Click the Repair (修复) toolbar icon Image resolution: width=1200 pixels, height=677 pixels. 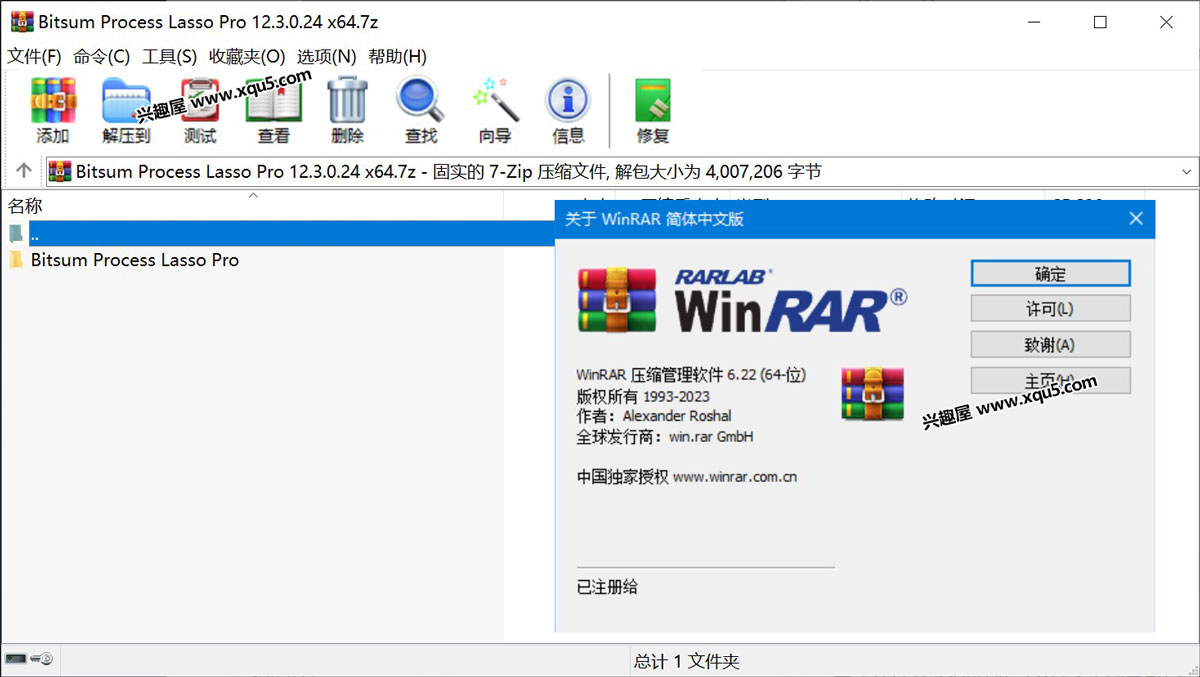[653, 111]
